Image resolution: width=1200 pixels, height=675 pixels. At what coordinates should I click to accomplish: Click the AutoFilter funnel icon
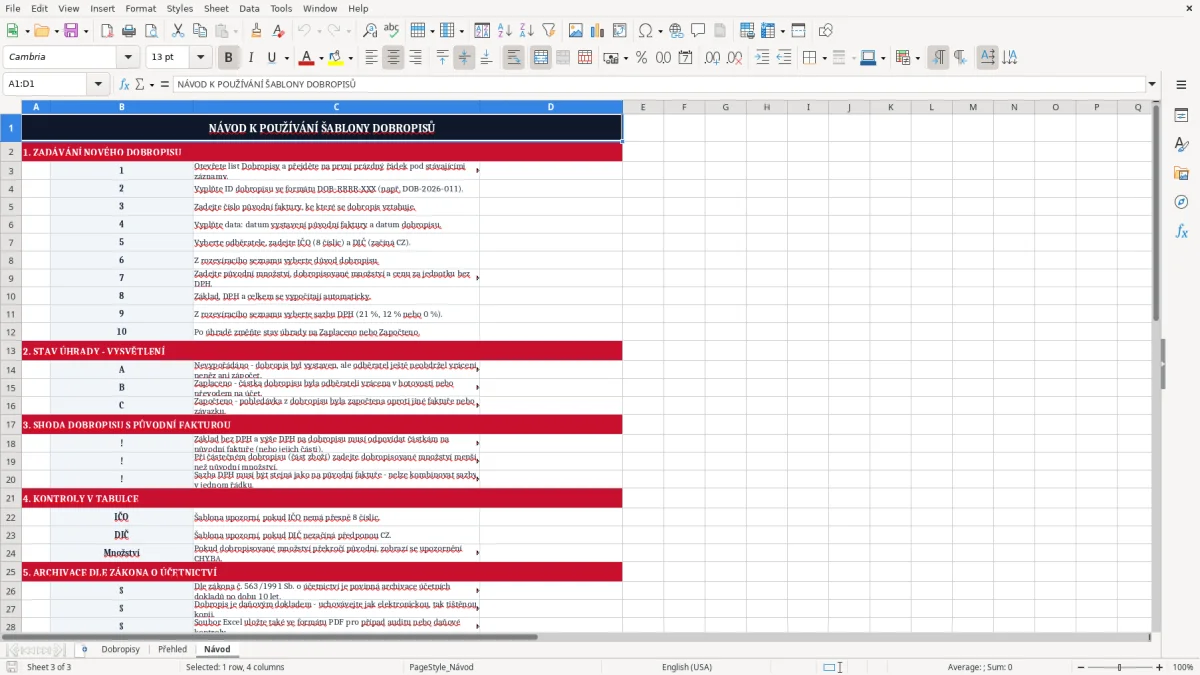[548, 31]
